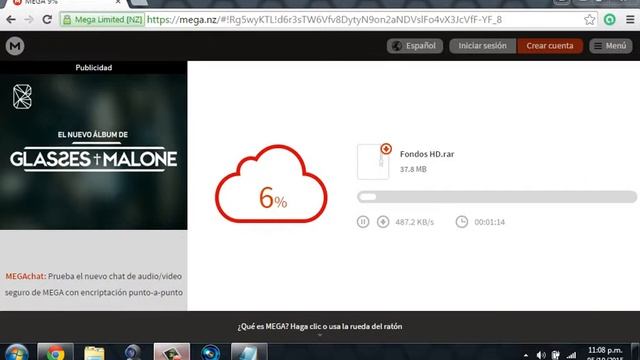Show hidden tray icons arrow
Screen dimensions: 640x360
pos(526,356)
